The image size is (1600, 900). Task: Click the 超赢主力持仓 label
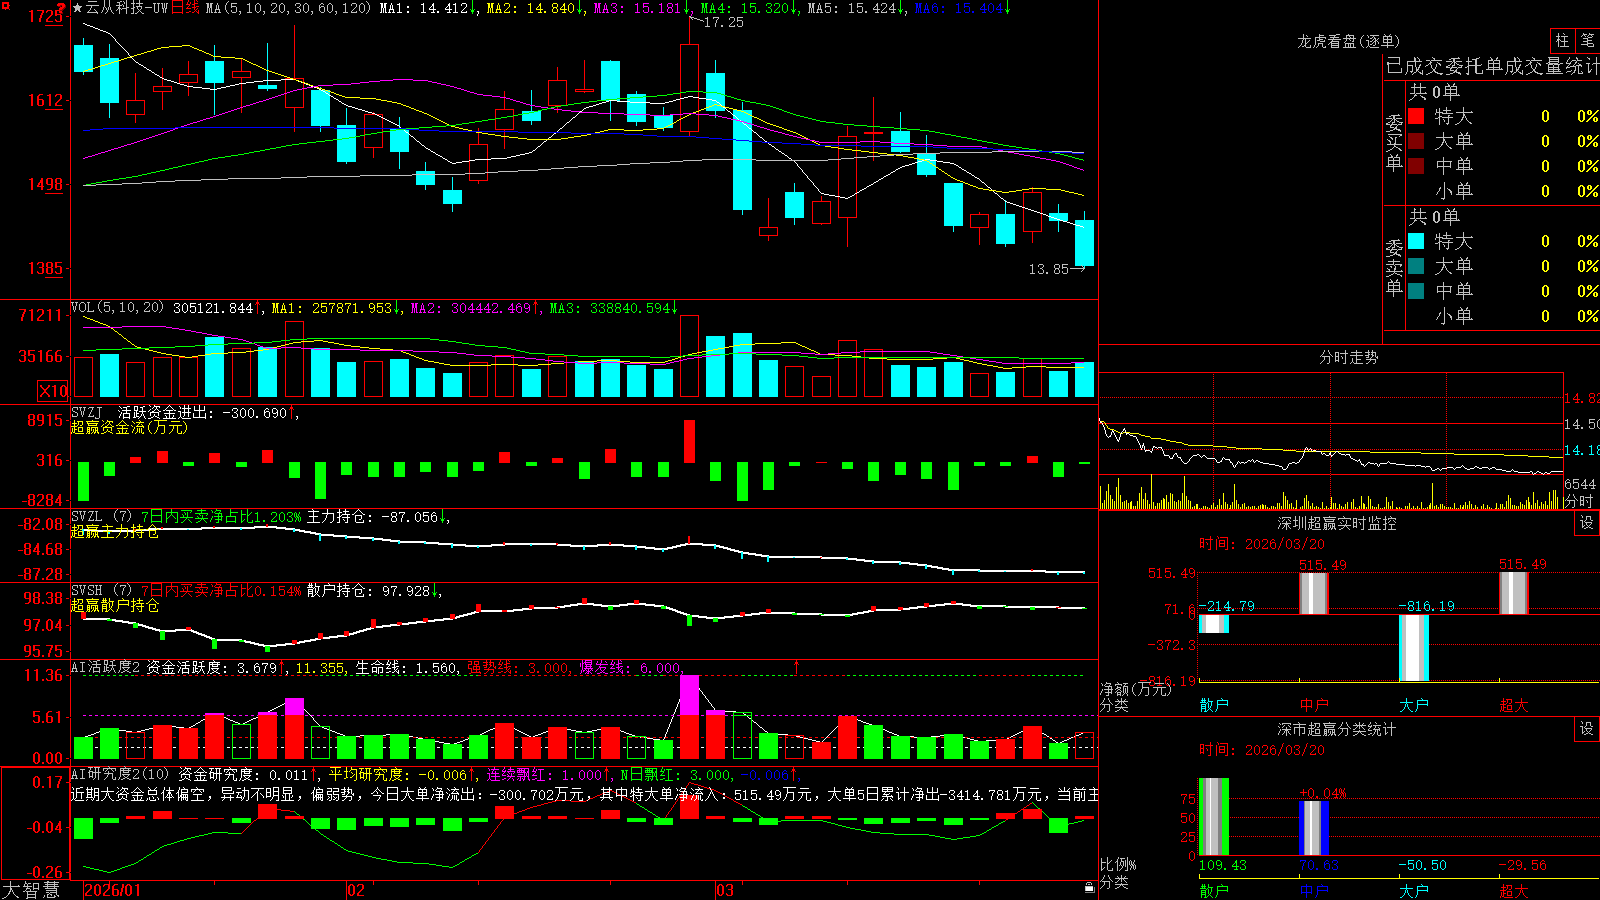point(115,532)
